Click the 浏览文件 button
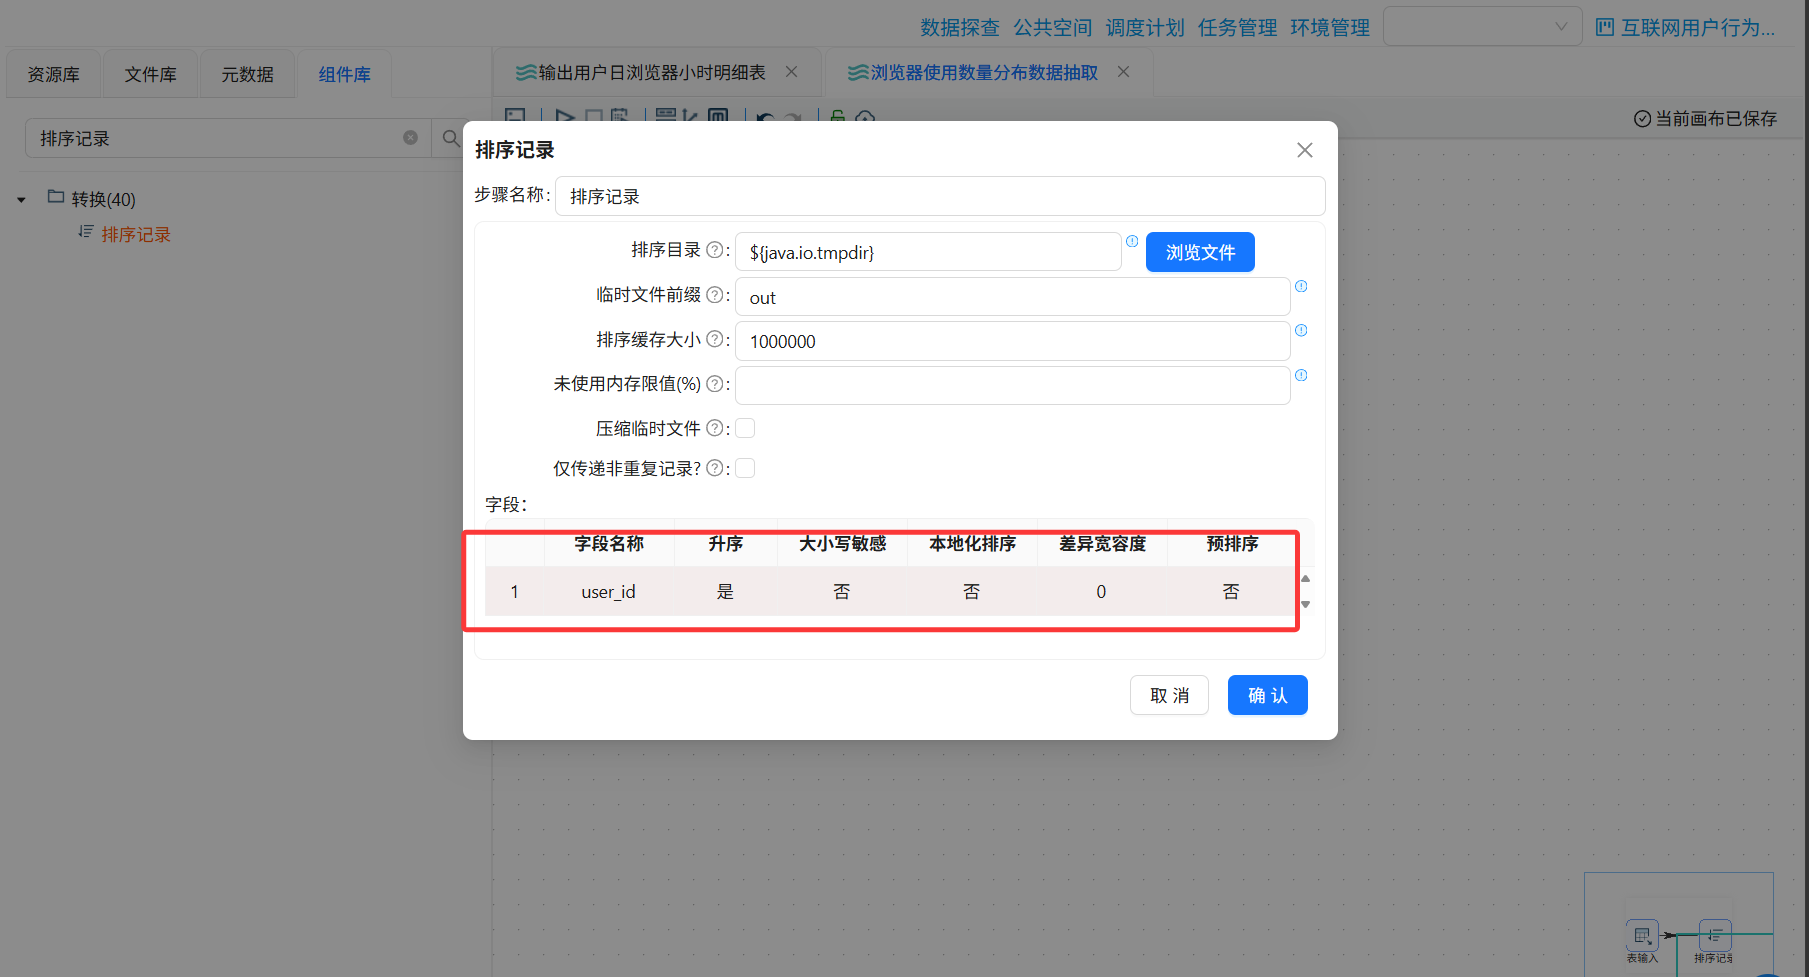The height and width of the screenshot is (977, 1809). [1200, 252]
